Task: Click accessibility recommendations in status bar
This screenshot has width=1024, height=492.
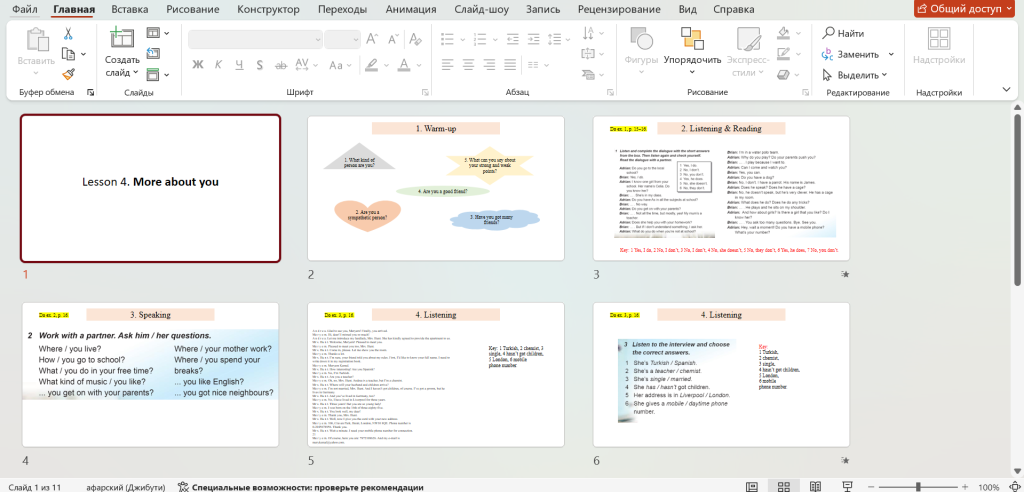Action: click(300, 487)
